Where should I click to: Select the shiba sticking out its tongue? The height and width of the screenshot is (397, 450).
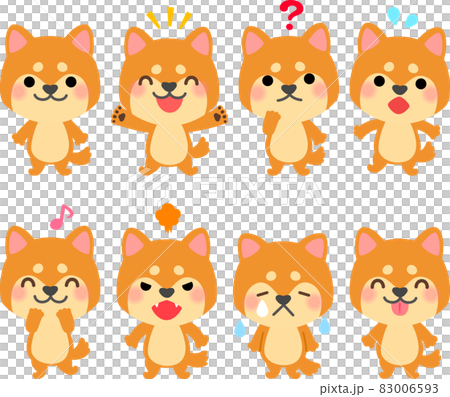pyautogui.click(x=399, y=303)
